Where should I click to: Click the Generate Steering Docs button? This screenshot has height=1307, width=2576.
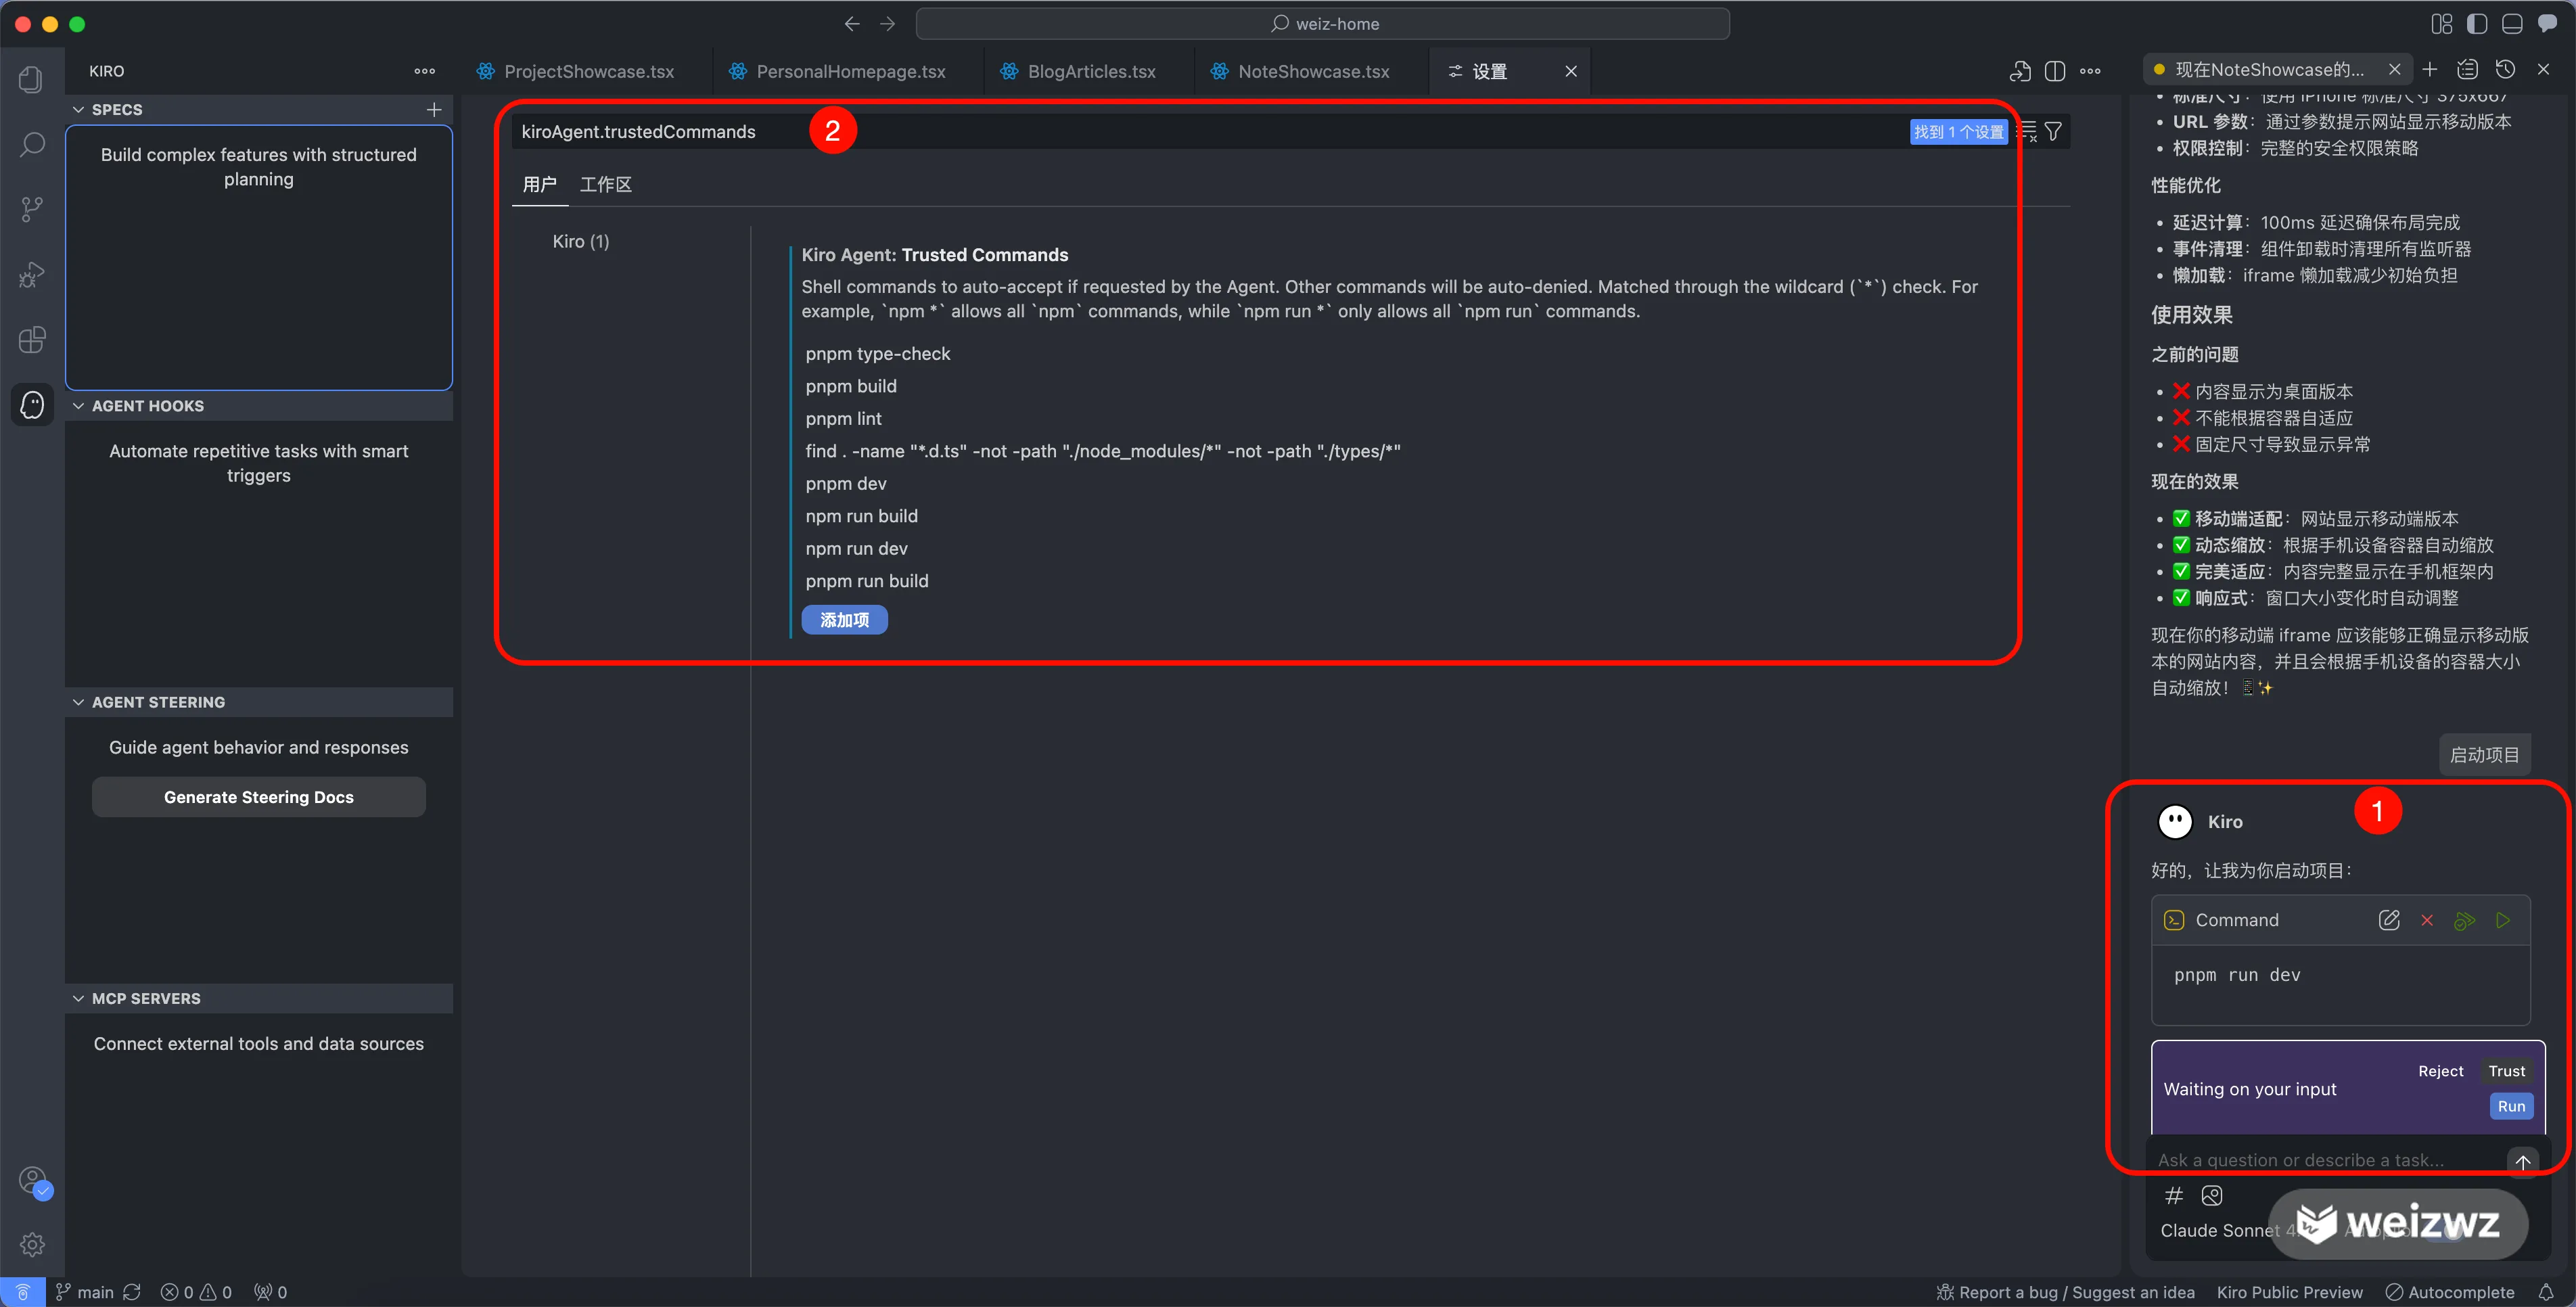[258, 797]
